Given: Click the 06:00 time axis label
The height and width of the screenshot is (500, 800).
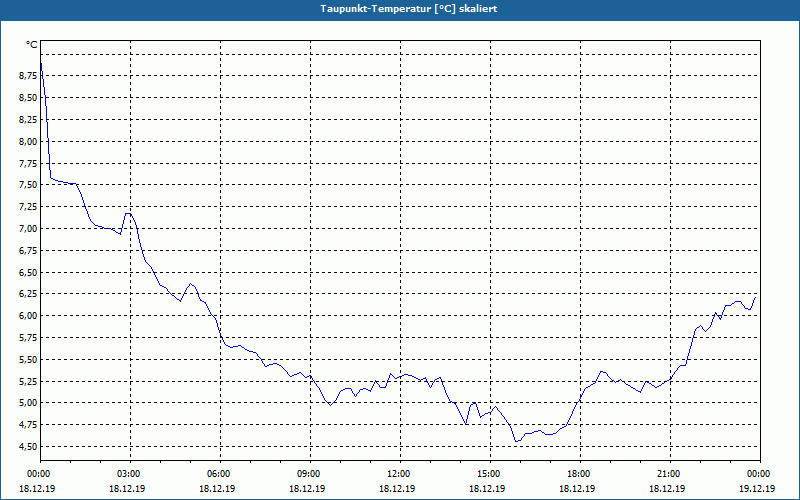Looking at the screenshot, I should pyautogui.click(x=219, y=474).
